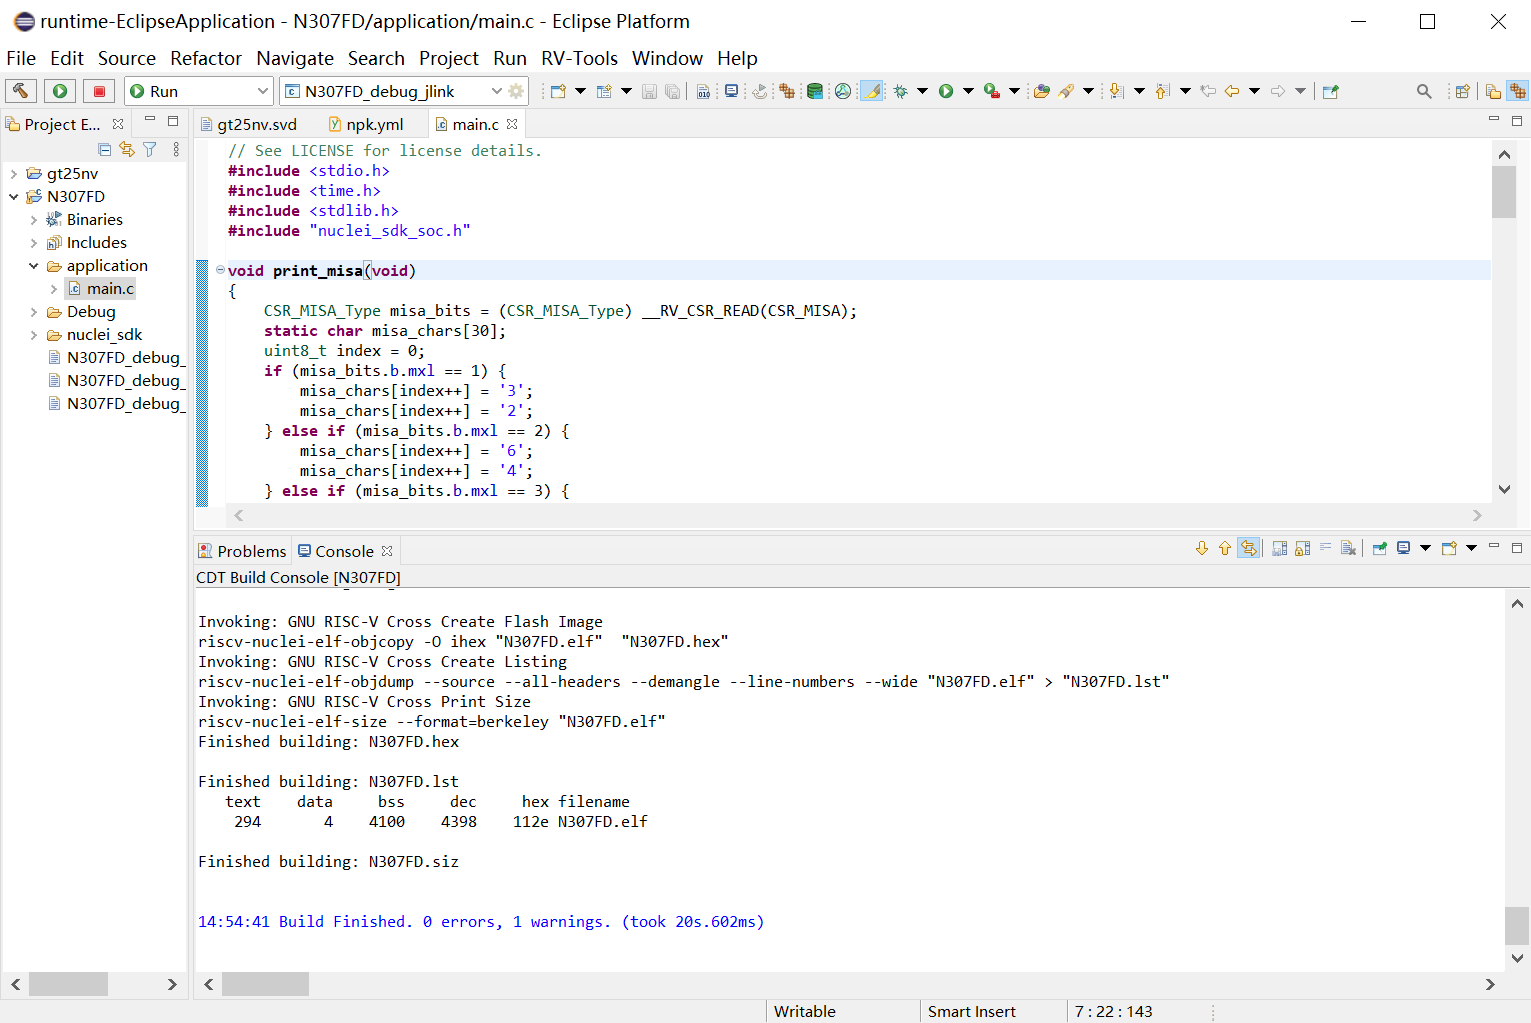Click the External Tools run icon
The width and height of the screenshot is (1531, 1023).
pos(992,91)
